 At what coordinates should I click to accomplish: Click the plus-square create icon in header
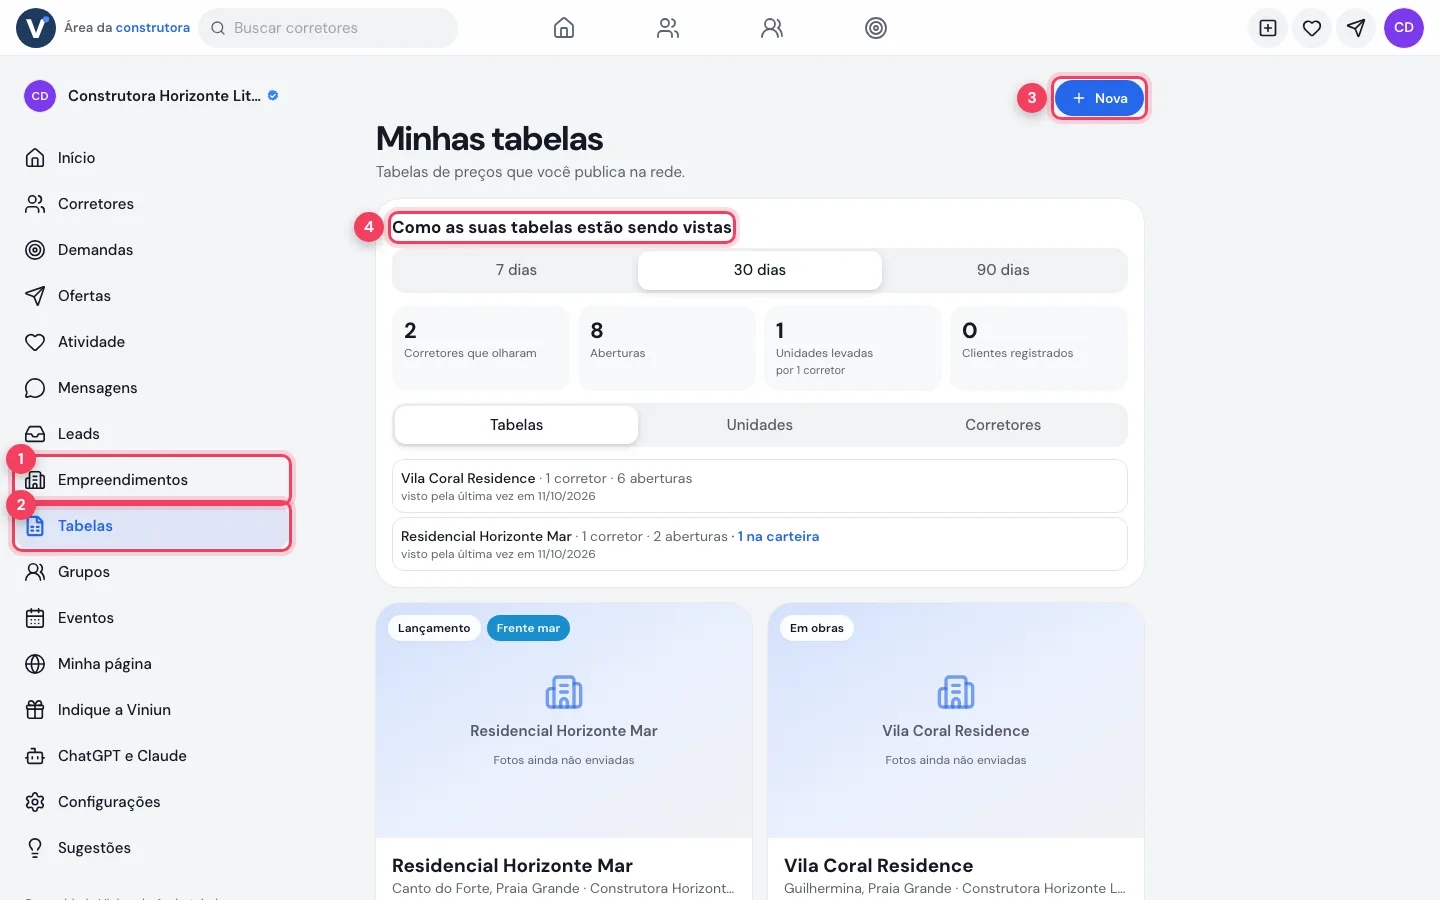(1268, 28)
